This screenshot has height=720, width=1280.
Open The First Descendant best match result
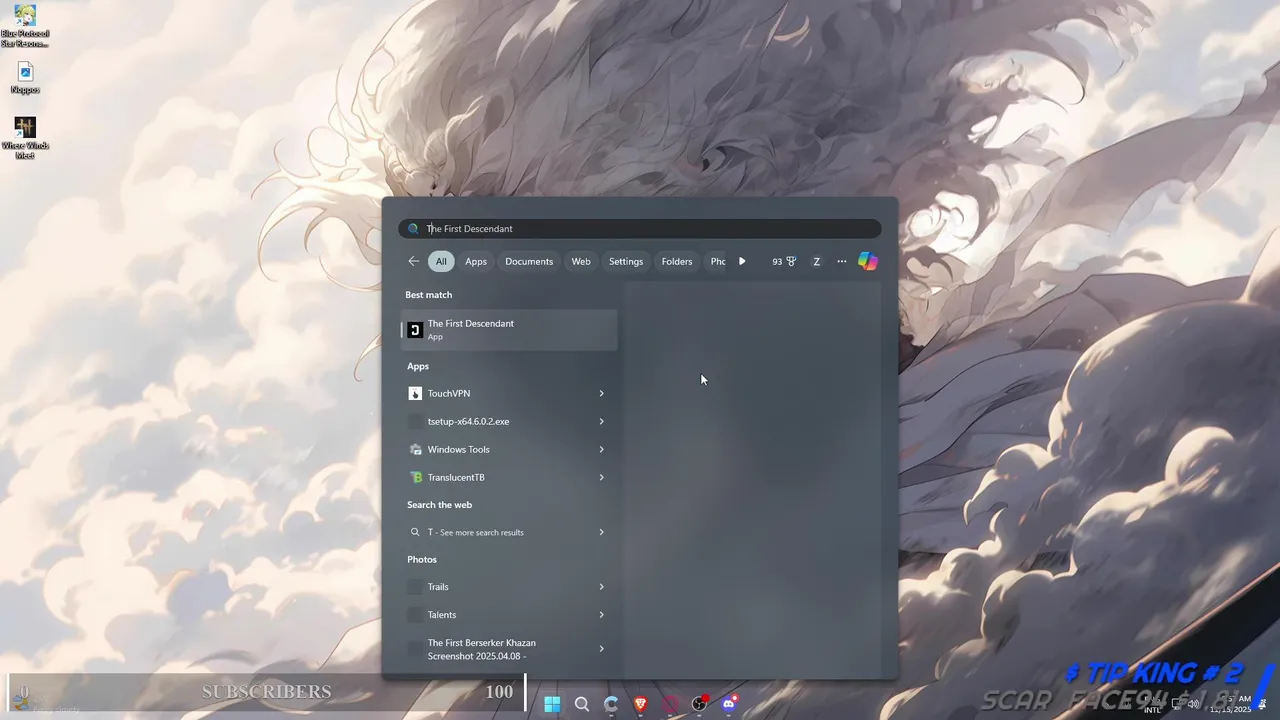[509, 330]
